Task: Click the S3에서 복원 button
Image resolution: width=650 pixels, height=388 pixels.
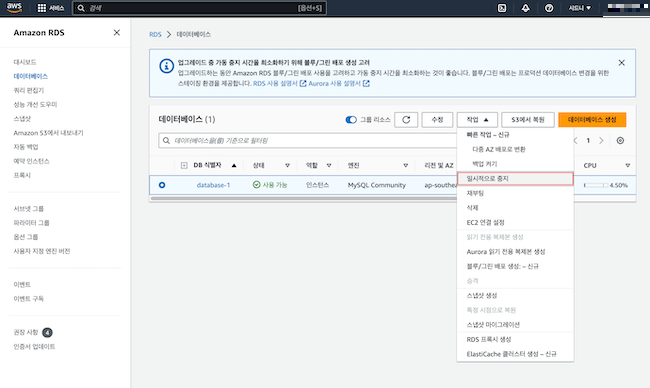Action: [x=527, y=120]
